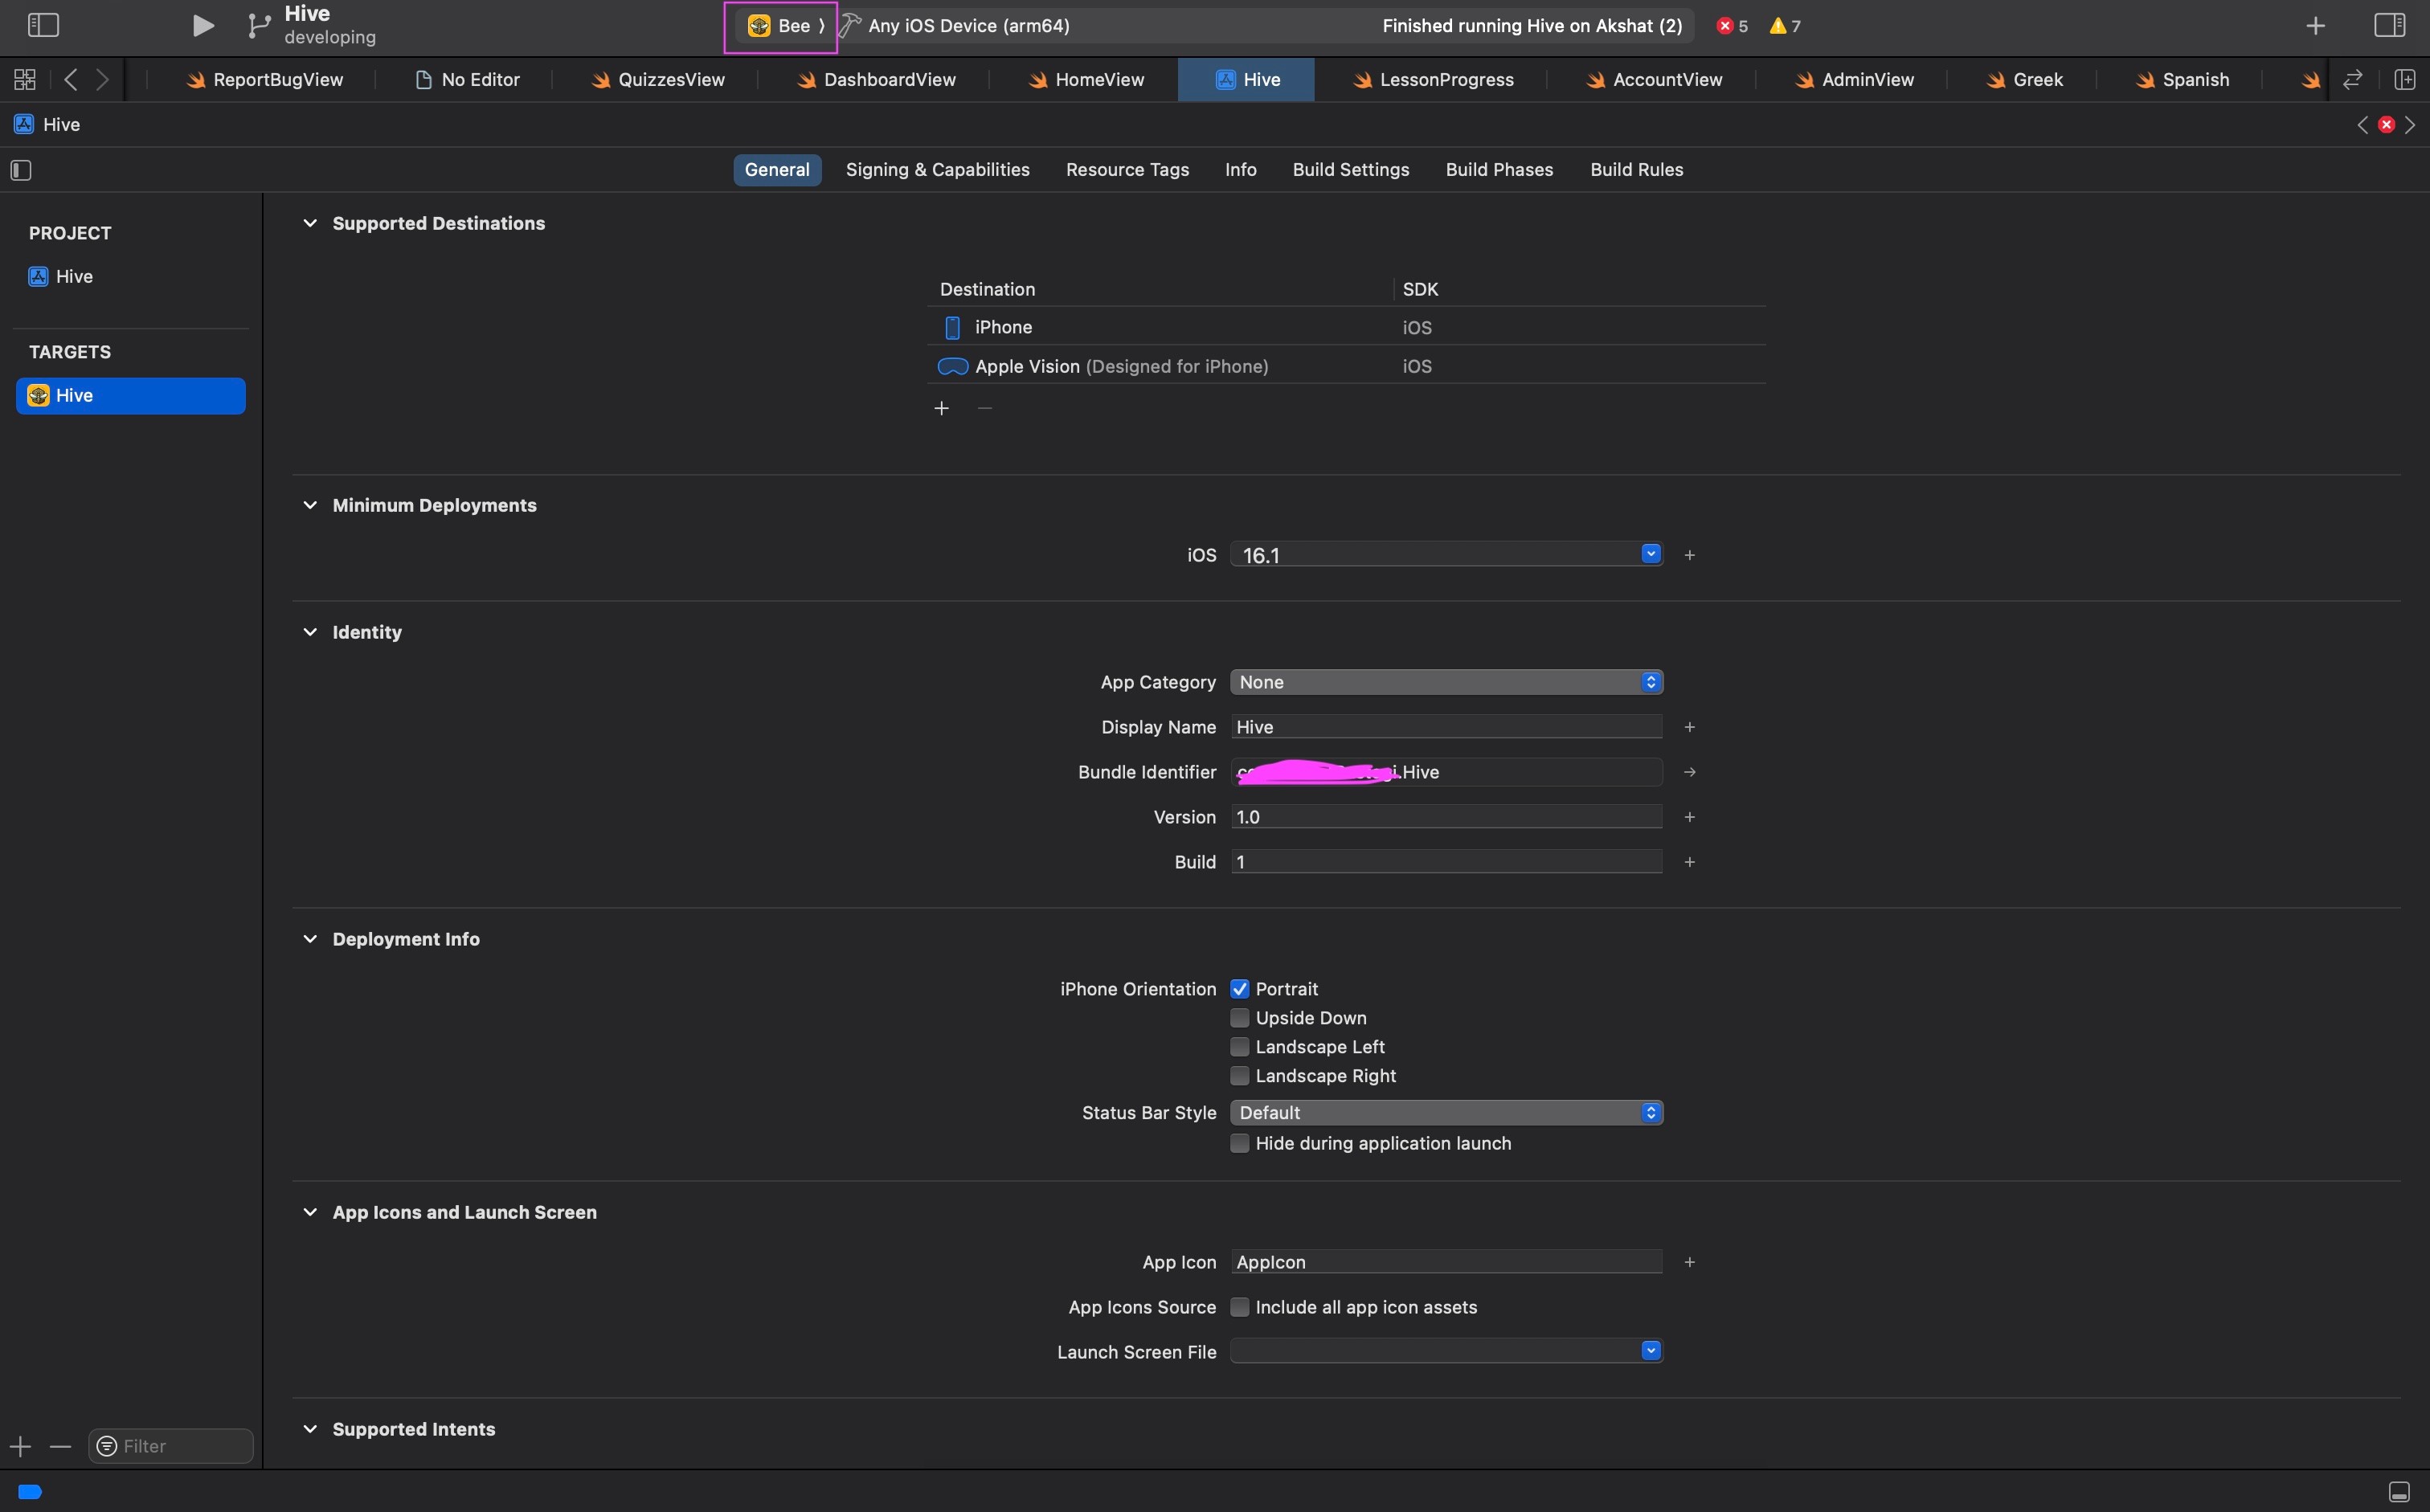Run the Hive app with play button
The image size is (2430, 1512).
point(203,25)
